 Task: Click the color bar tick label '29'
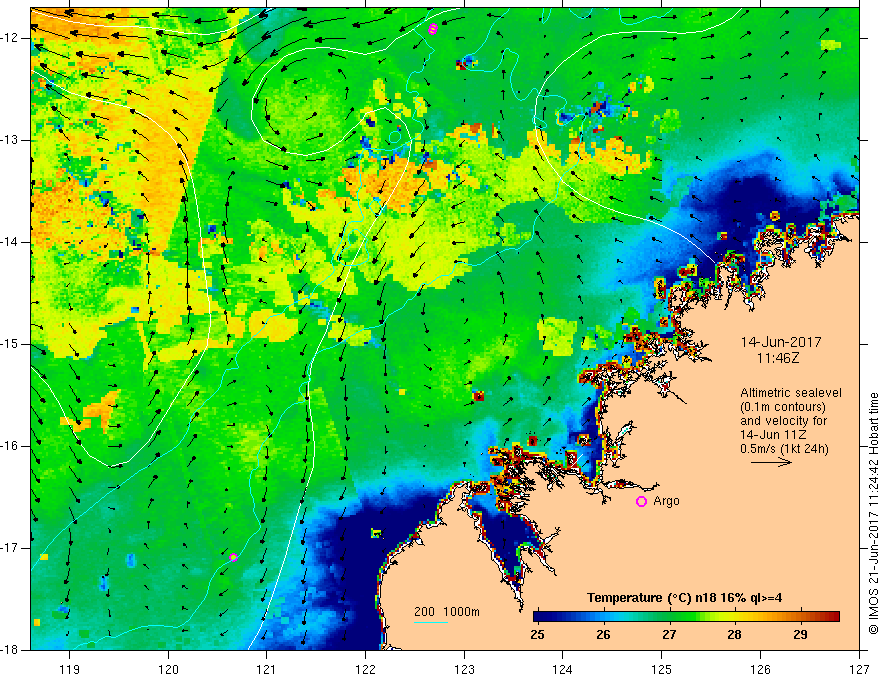(x=801, y=635)
